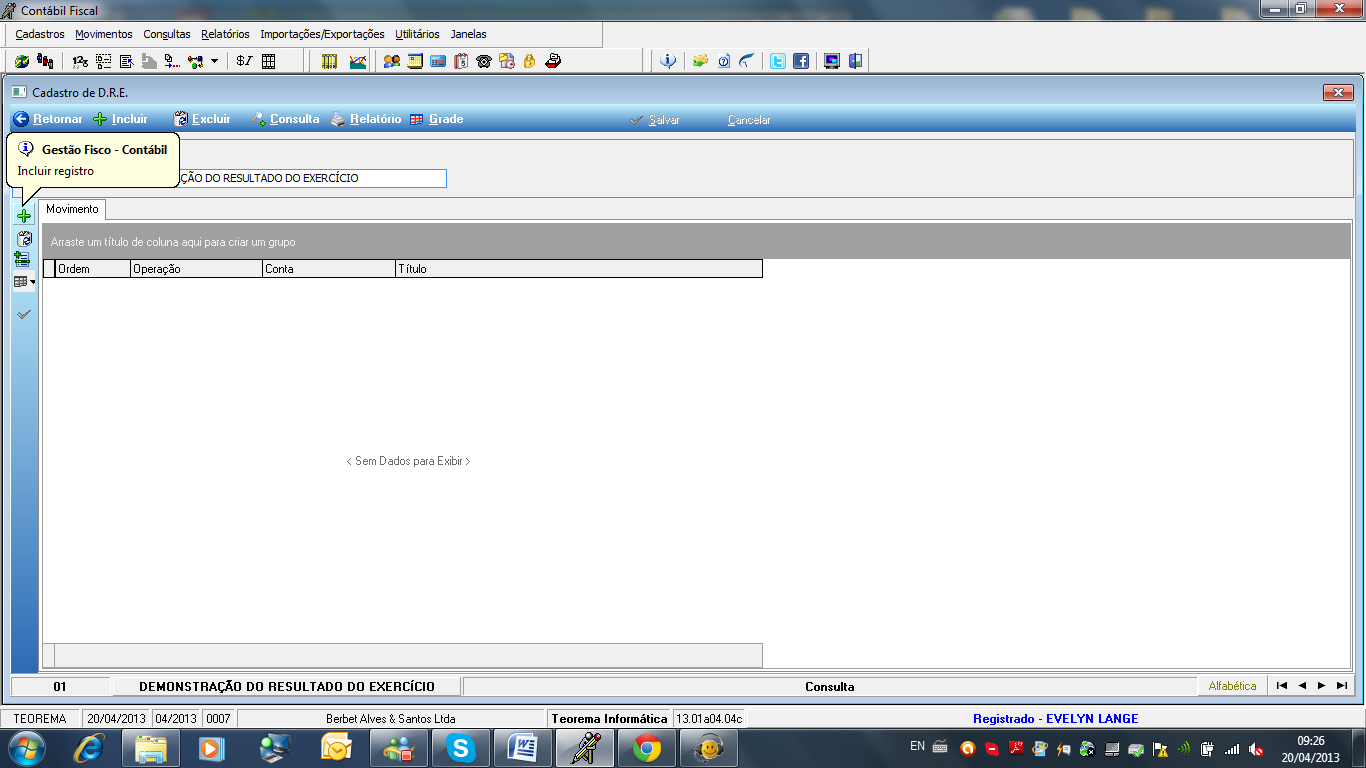Open the Importações/Exportações menu
The height and width of the screenshot is (768, 1366).
pyautogui.click(x=322, y=34)
